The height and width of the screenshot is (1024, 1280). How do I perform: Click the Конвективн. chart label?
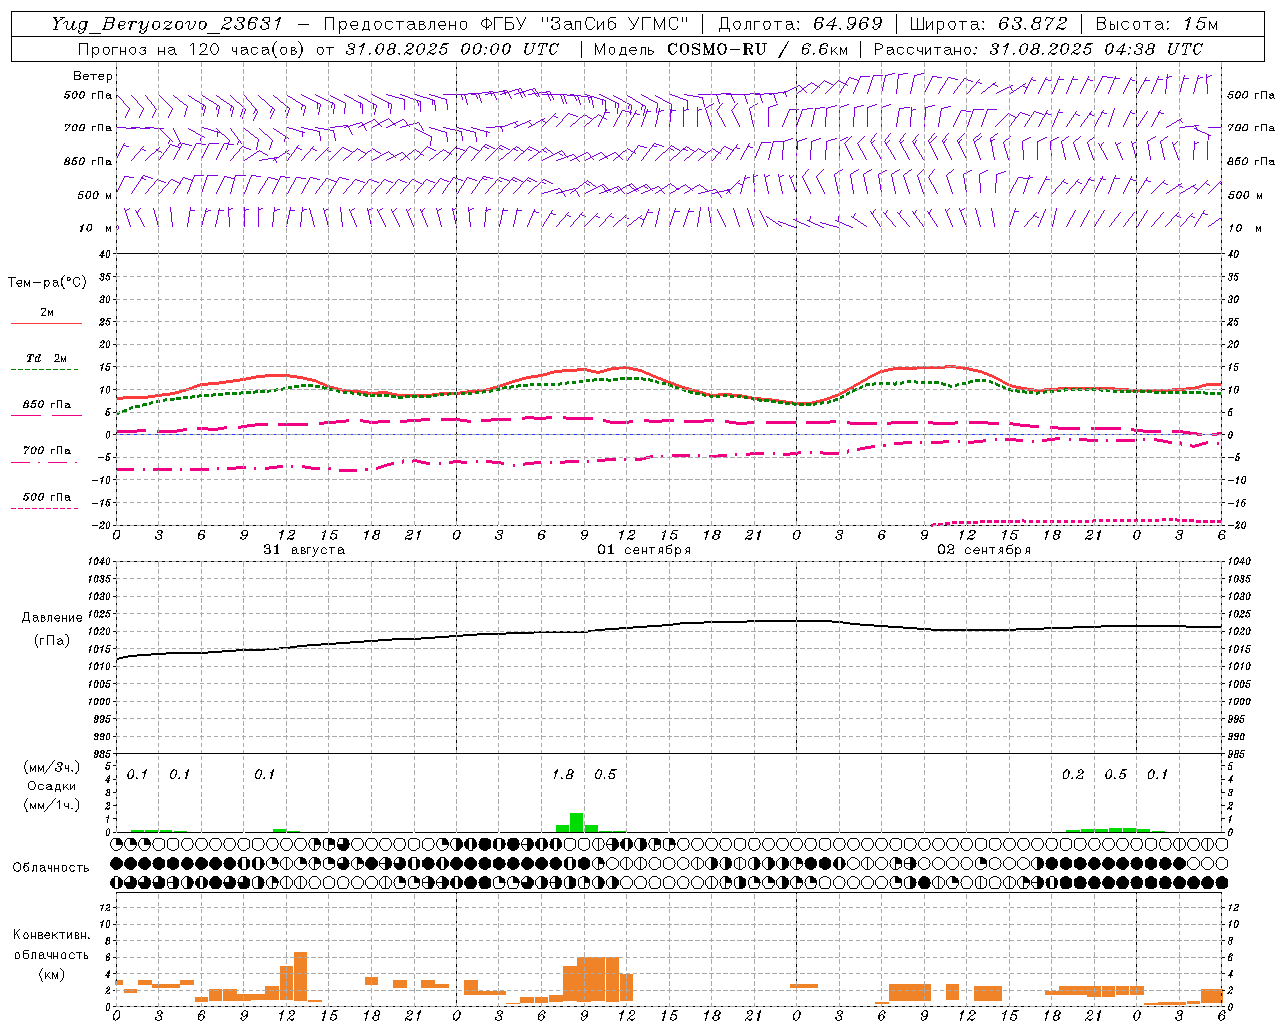click(51, 935)
